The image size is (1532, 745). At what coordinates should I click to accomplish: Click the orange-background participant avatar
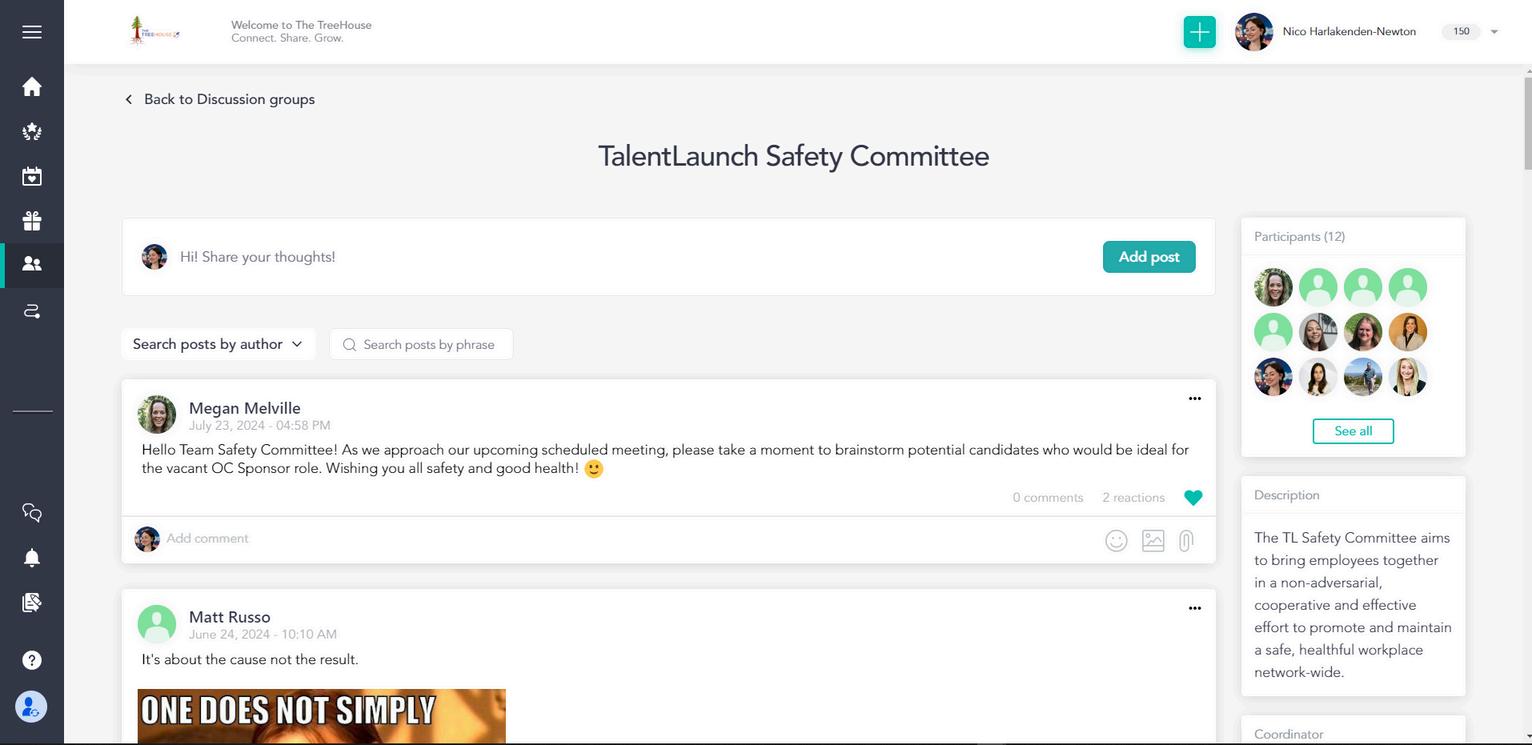point(1408,332)
